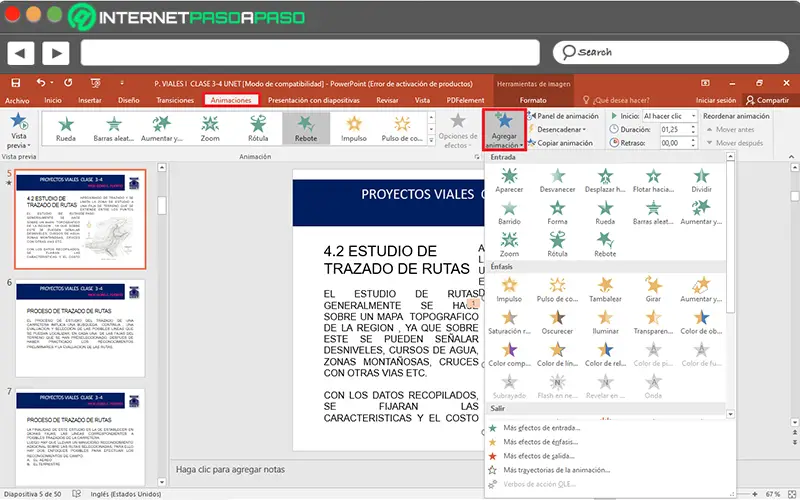Apply the Forma entrance effect
The width and height of the screenshot is (800, 500).
pyautogui.click(x=557, y=212)
